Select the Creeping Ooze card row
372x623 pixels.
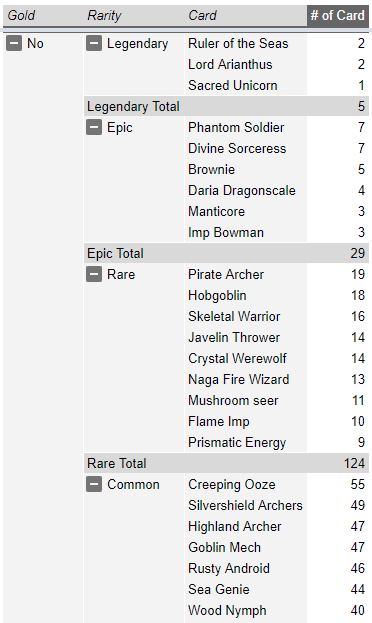point(277,484)
